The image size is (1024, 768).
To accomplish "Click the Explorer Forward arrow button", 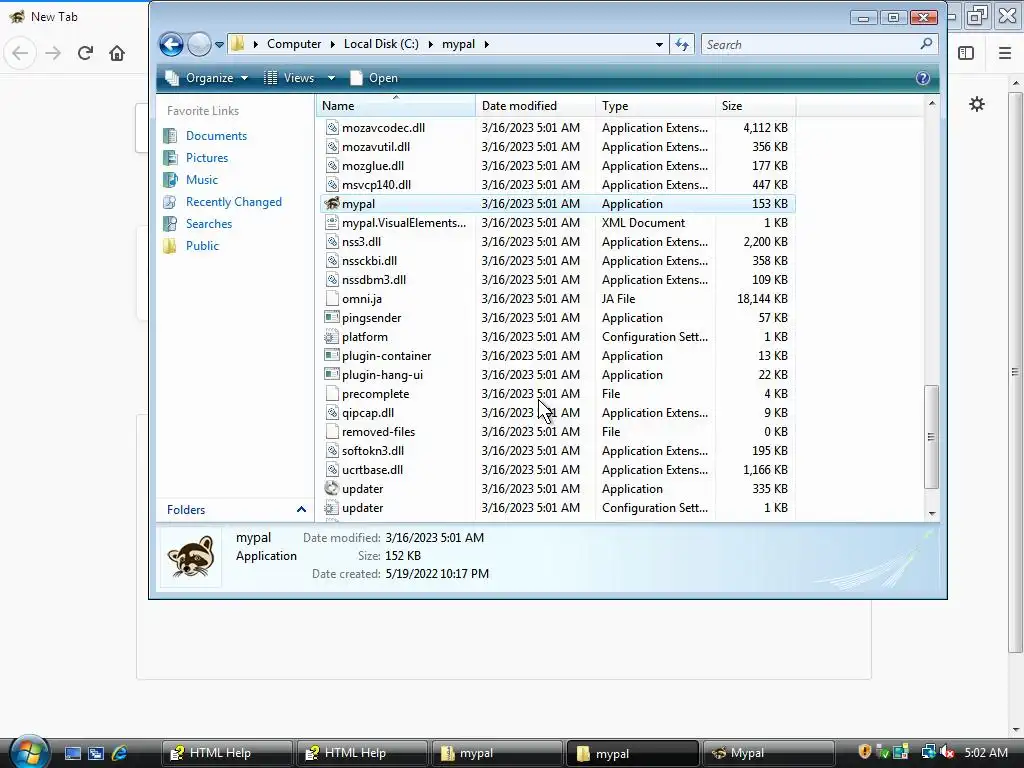I will 199,44.
